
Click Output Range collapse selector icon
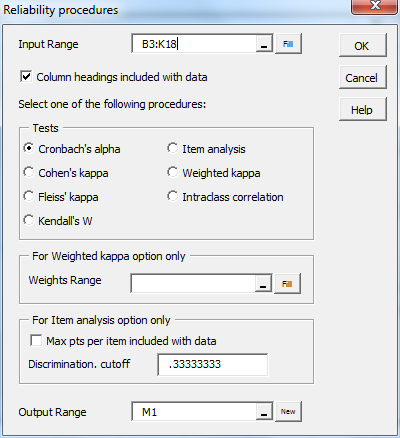coord(264,412)
